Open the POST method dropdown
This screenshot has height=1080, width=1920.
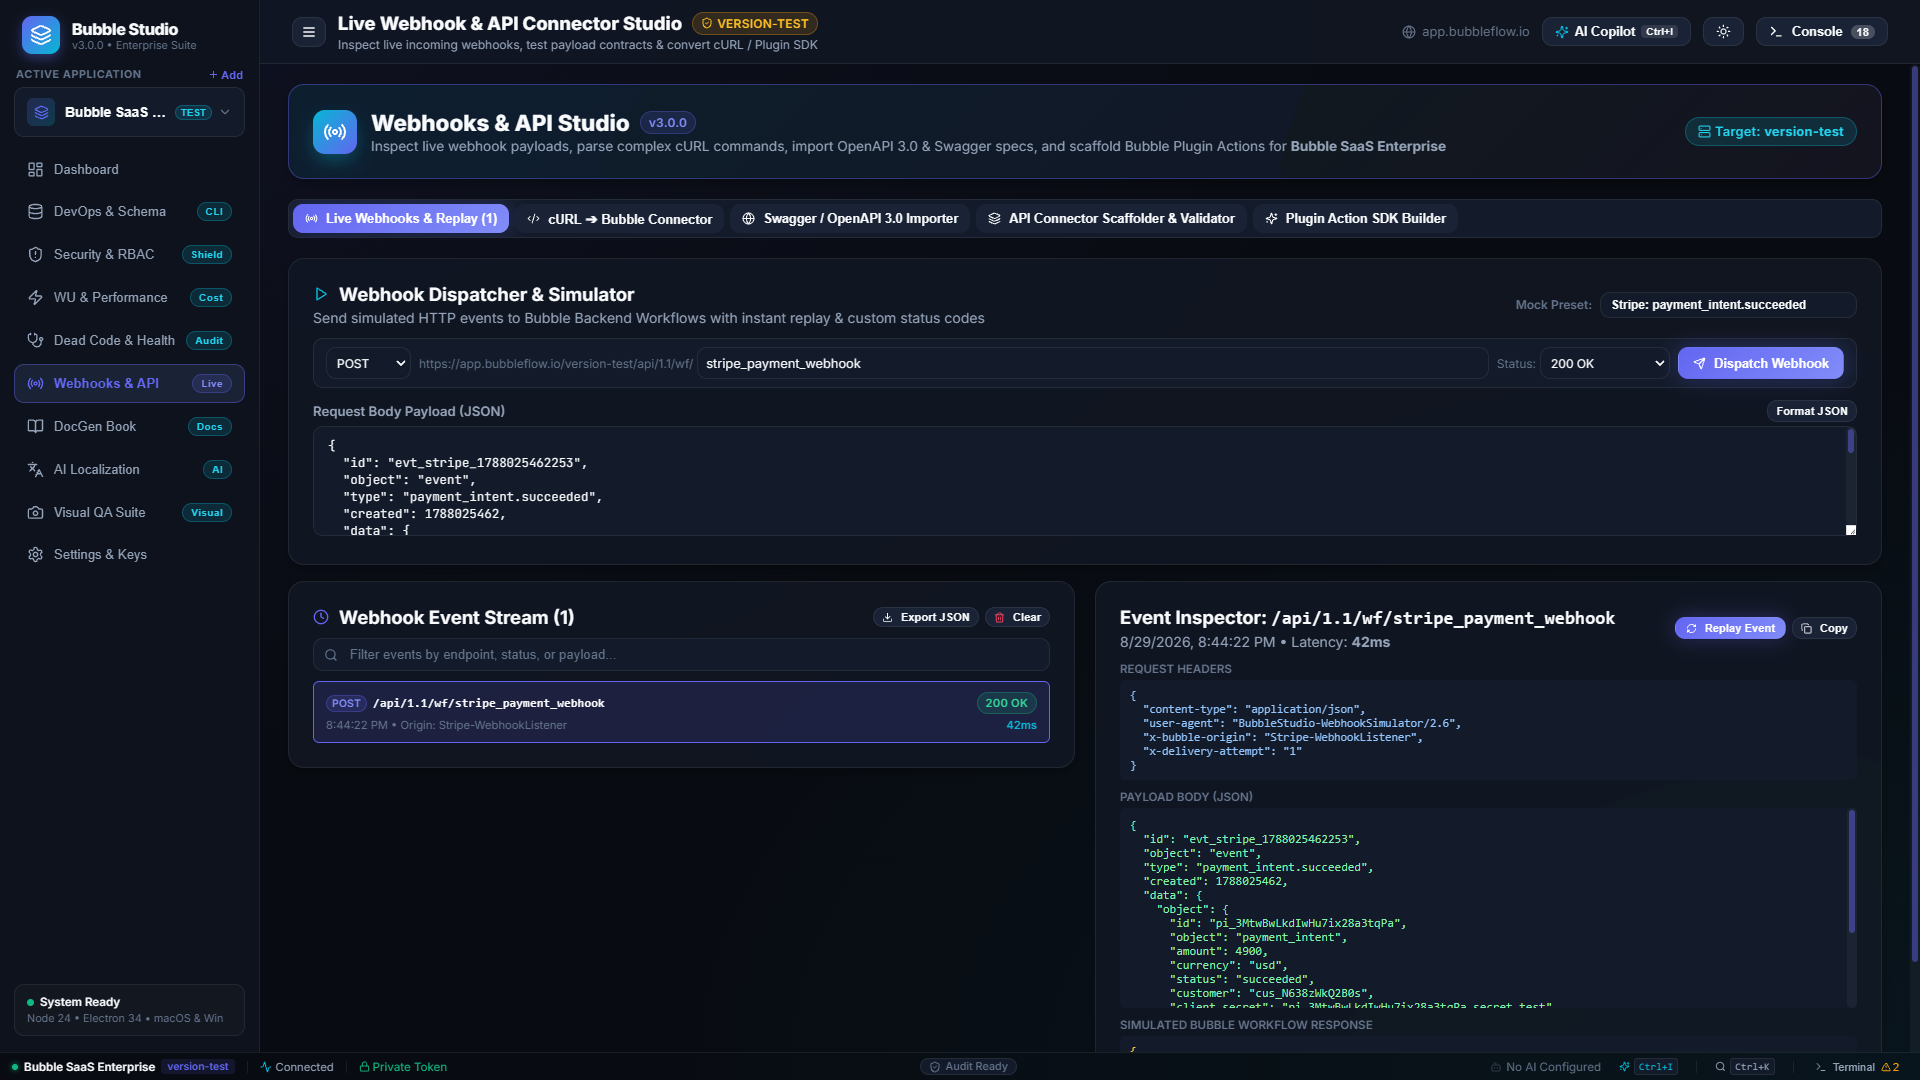tap(368, 364)
